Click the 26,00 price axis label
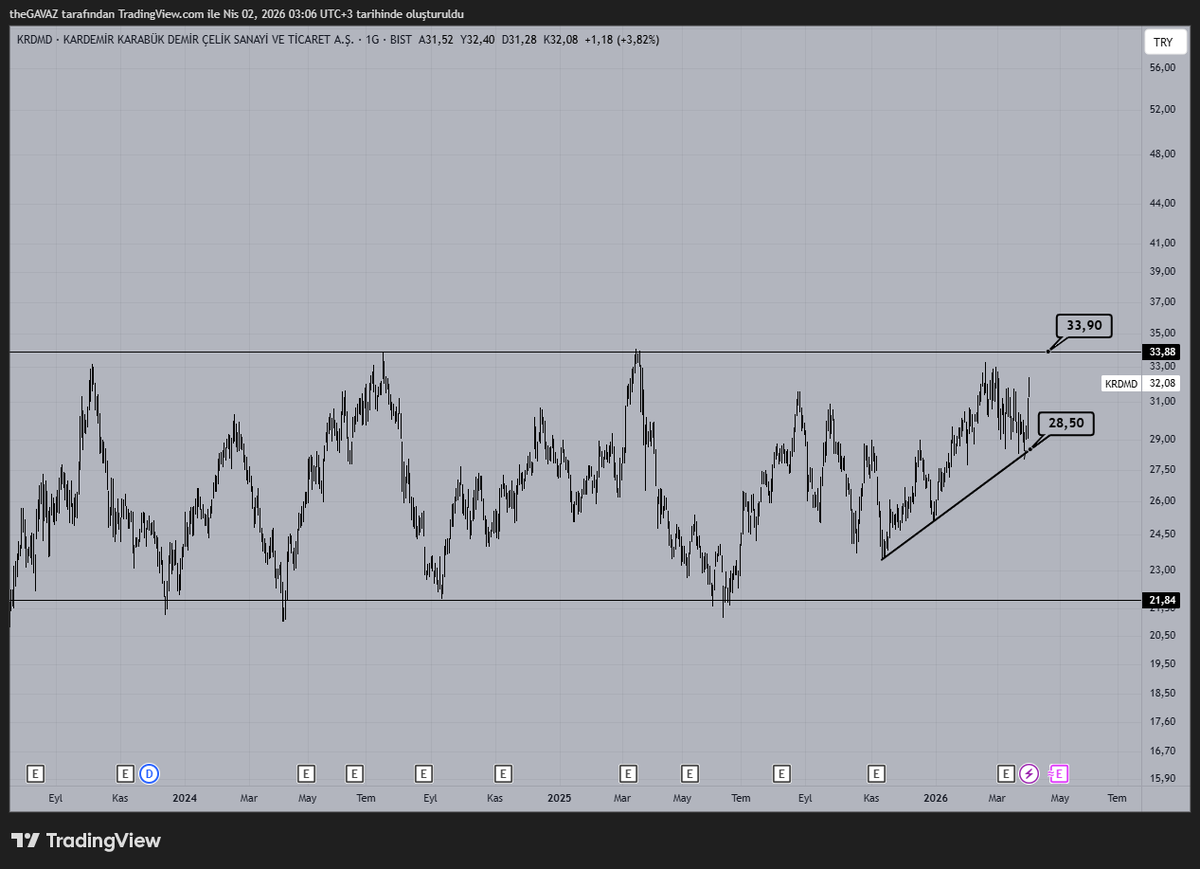 coord(1162,501)
